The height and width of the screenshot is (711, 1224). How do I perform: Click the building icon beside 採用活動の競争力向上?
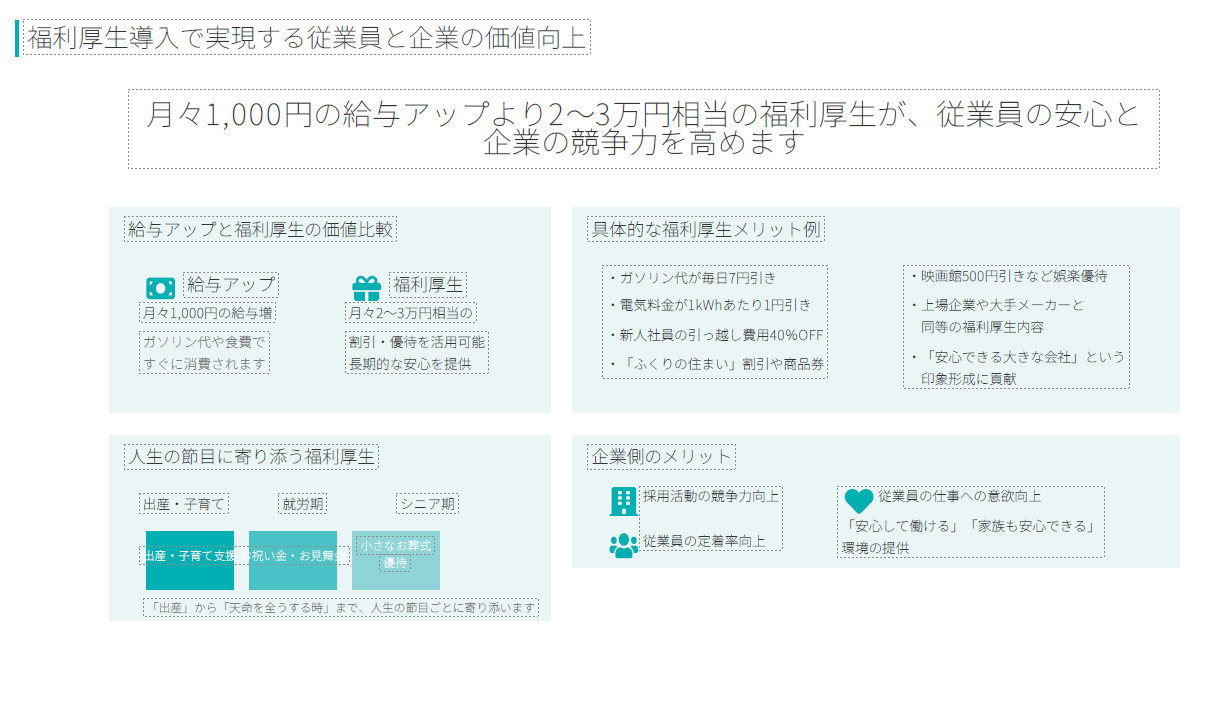pyautogui.click(x=623, y=501)
